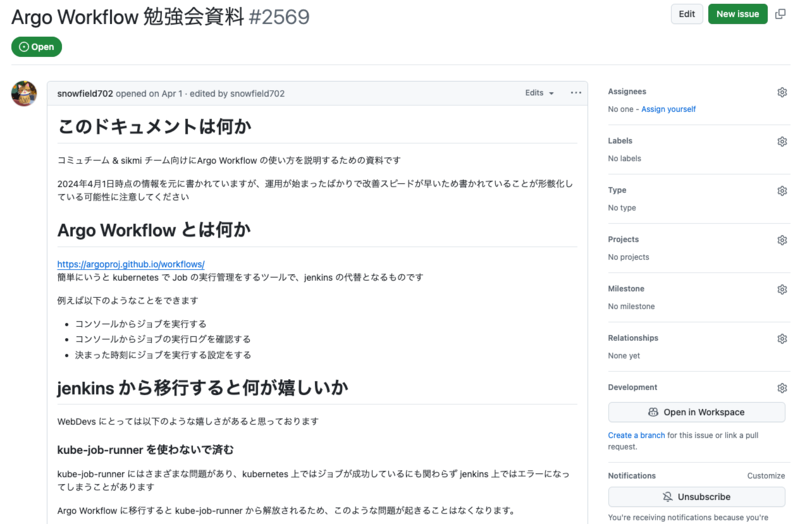This screenshot has width=800, height=524.
Task: Open the argoproj.github.io/workflows link
Action: 131,264
